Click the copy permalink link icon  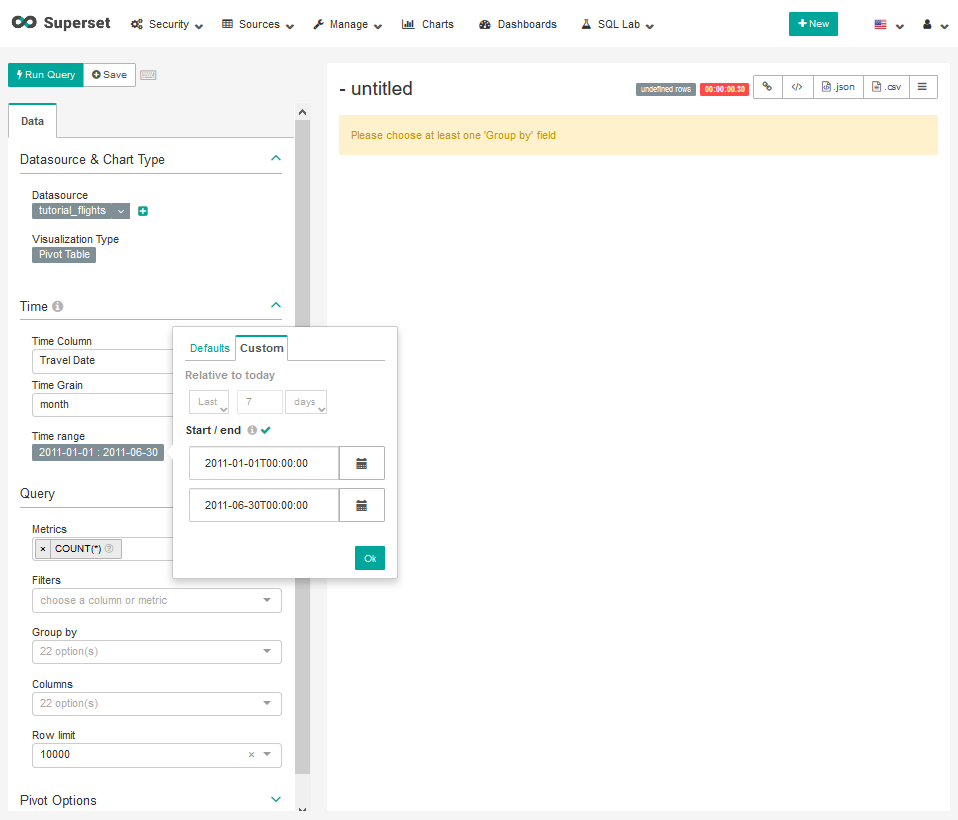point(767,87)
